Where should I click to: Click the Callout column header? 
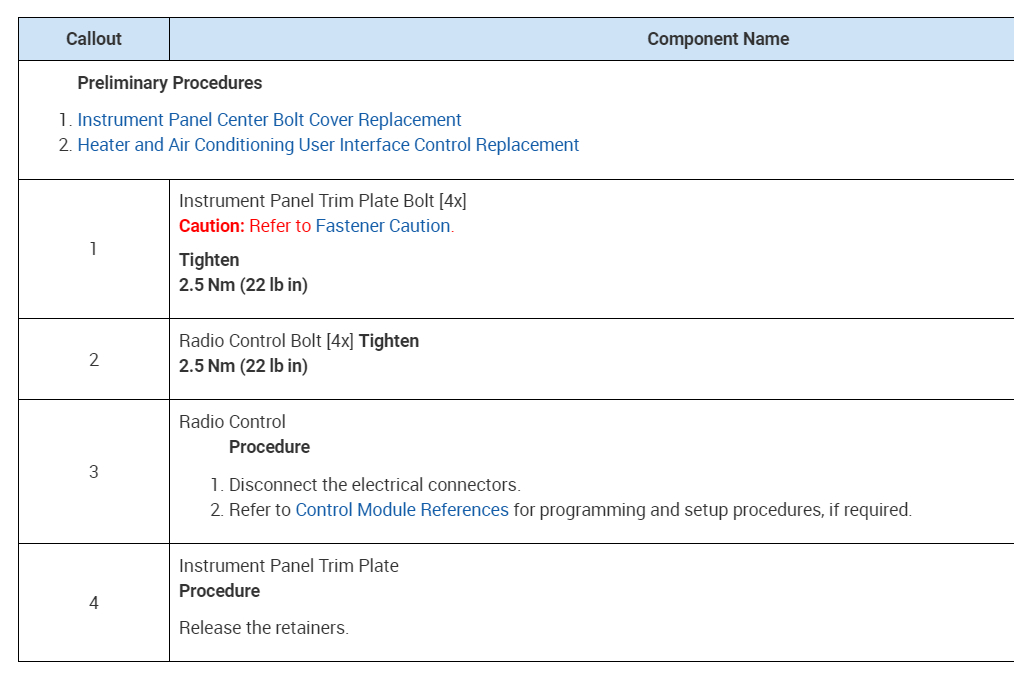[x=94, y=39]
